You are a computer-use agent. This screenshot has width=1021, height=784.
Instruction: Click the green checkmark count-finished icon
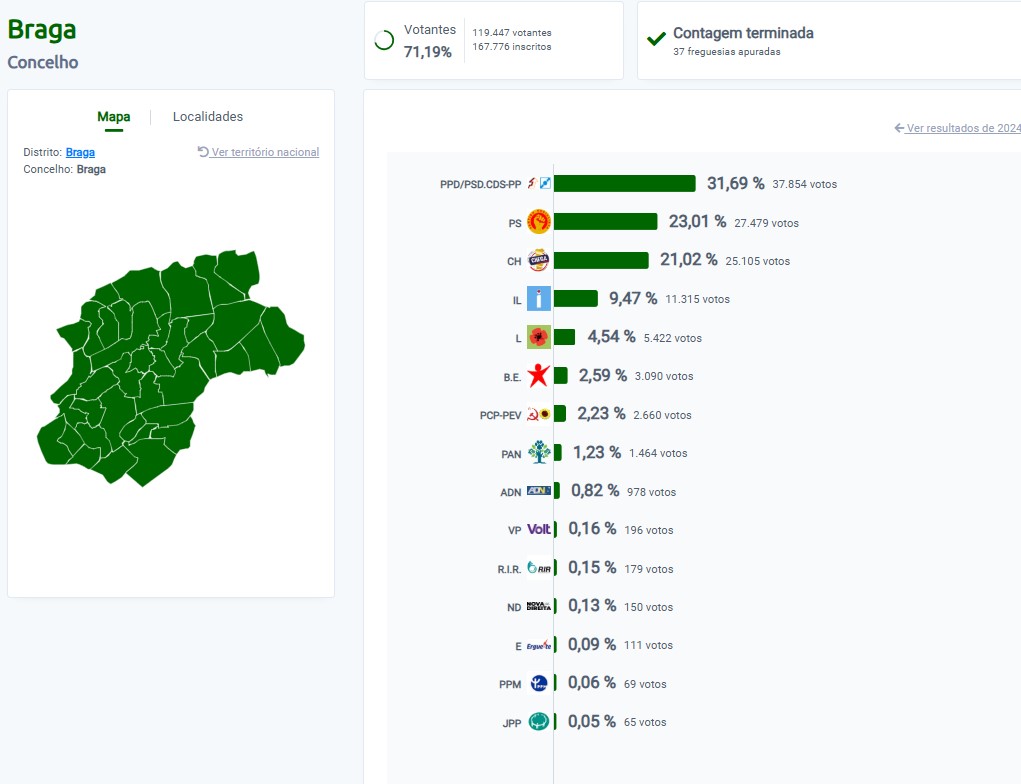[656, 39]
